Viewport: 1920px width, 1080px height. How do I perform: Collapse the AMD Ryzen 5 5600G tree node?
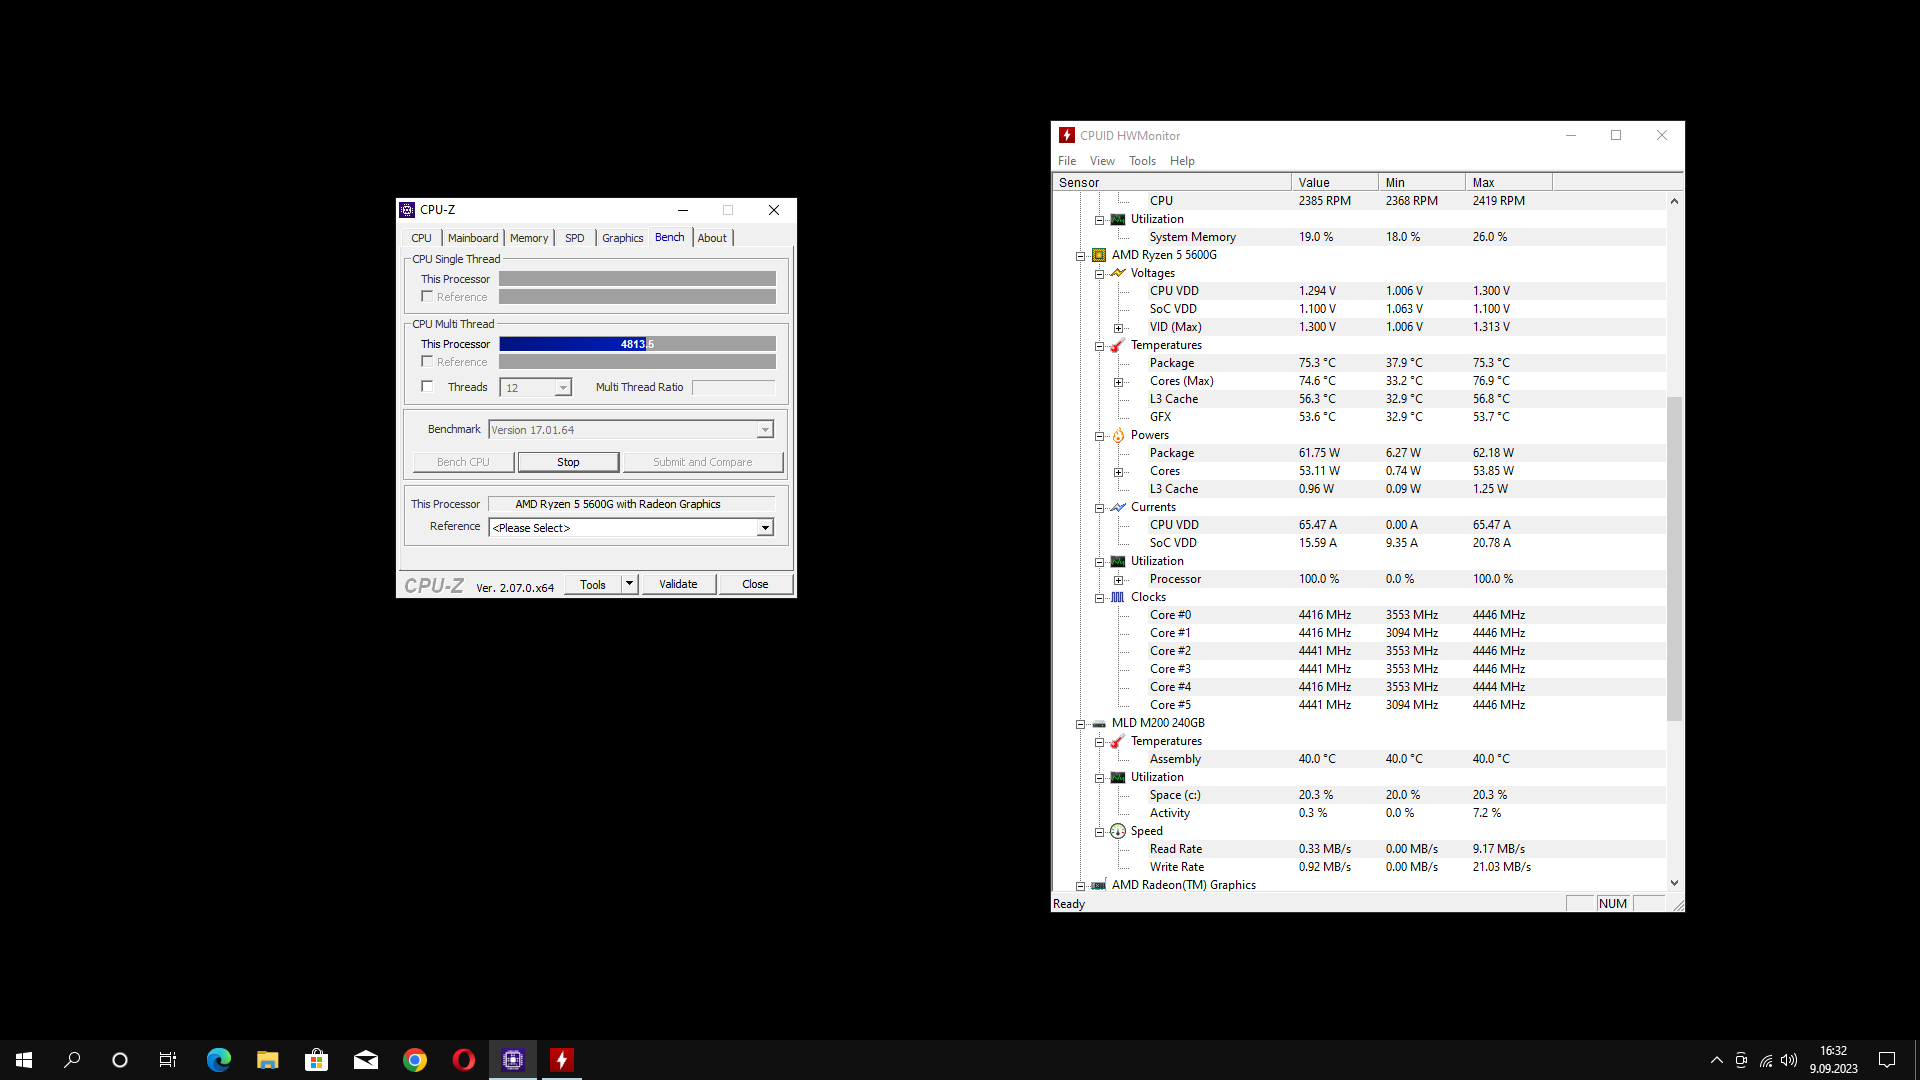(1080, 256)
